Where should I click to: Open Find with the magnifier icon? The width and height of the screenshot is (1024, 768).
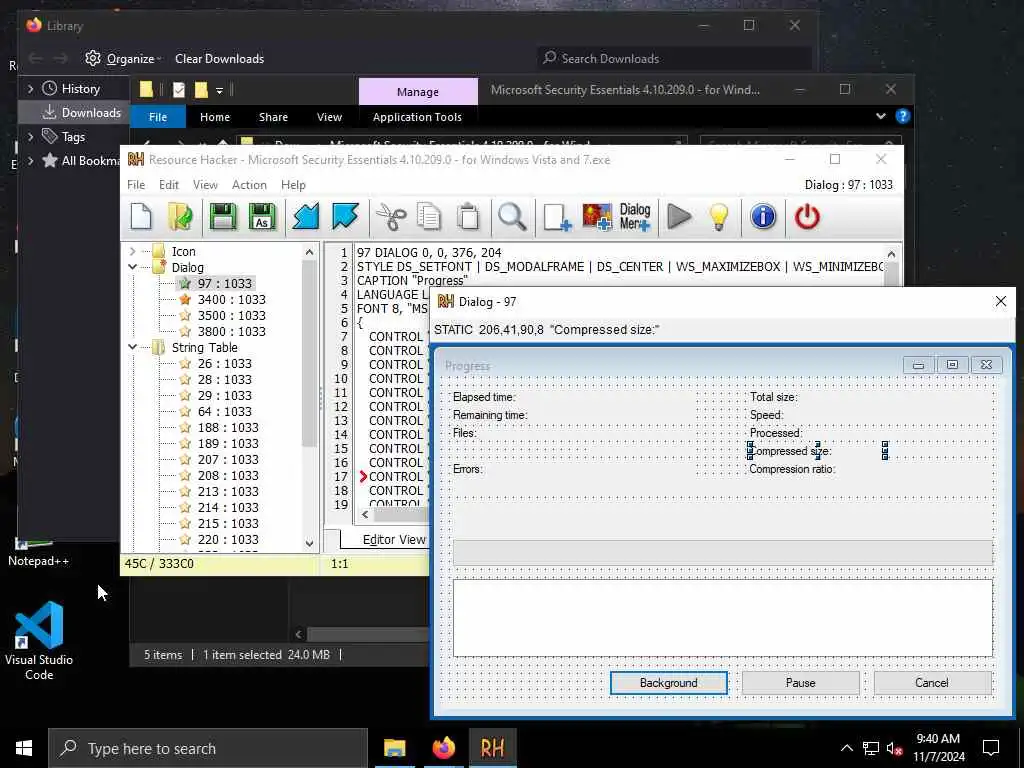tap(512, 217)
